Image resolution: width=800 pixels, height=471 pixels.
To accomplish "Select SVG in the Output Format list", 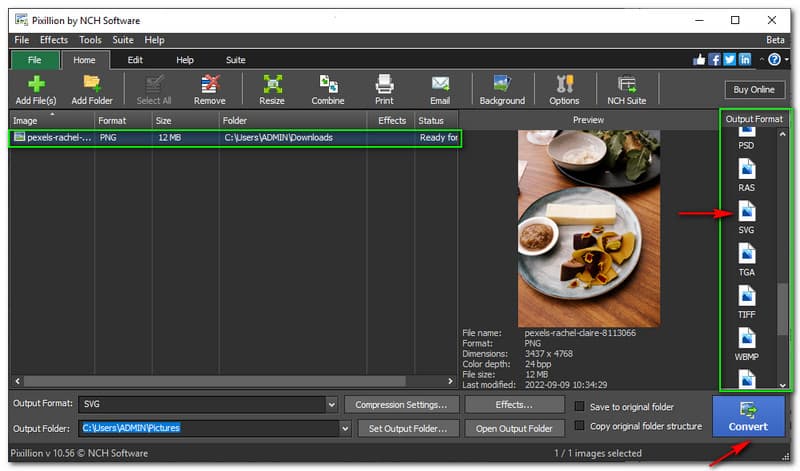I will coord(746,217).
